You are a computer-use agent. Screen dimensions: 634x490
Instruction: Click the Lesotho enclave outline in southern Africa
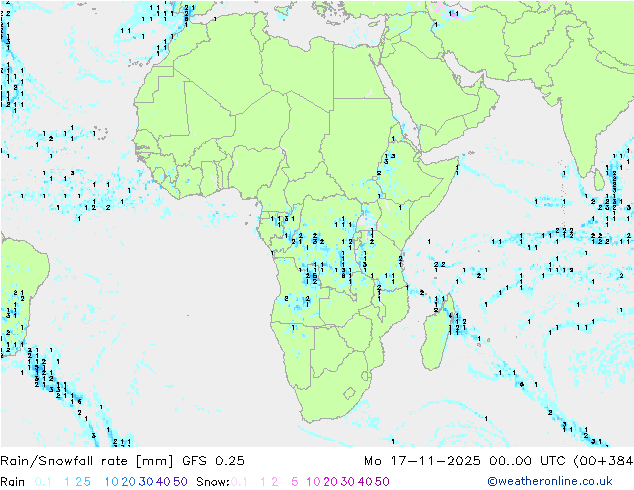click(x=349, y=393)
